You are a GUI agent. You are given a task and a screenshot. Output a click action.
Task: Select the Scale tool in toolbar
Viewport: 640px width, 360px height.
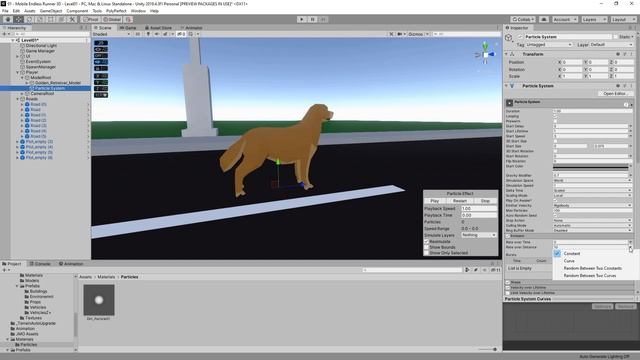[40, 19]
